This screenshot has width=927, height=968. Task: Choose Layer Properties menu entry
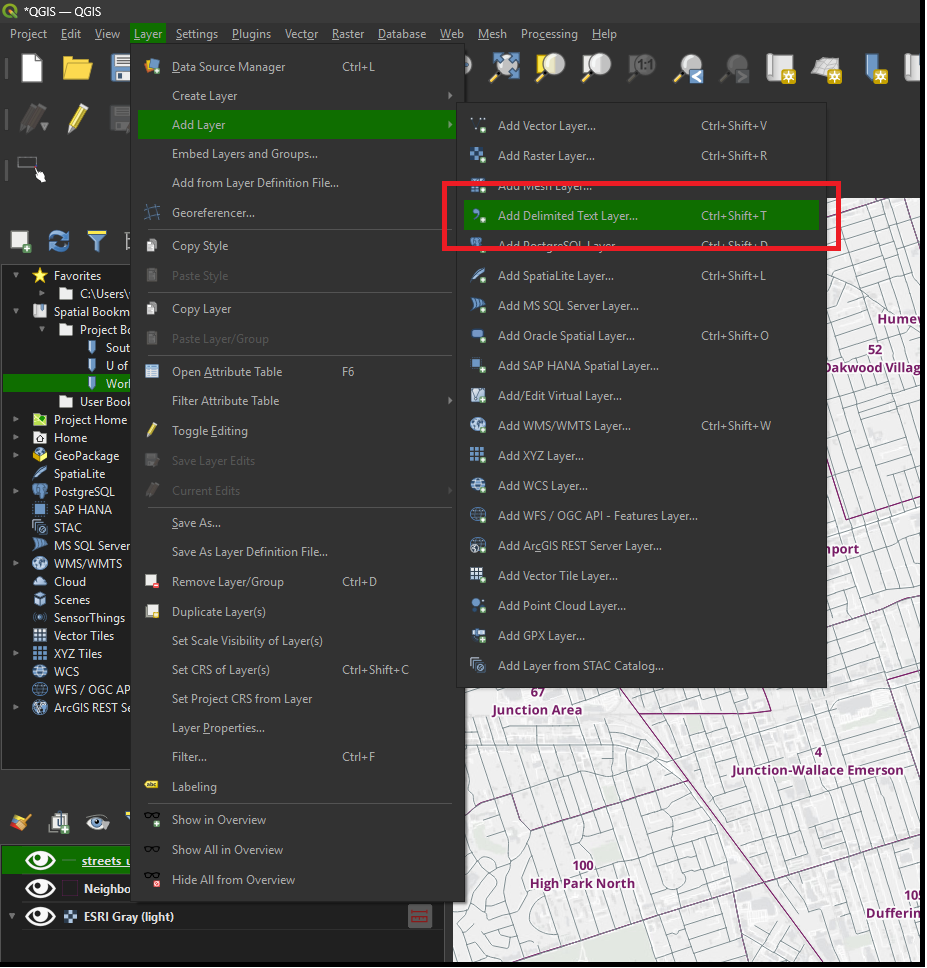296,728
